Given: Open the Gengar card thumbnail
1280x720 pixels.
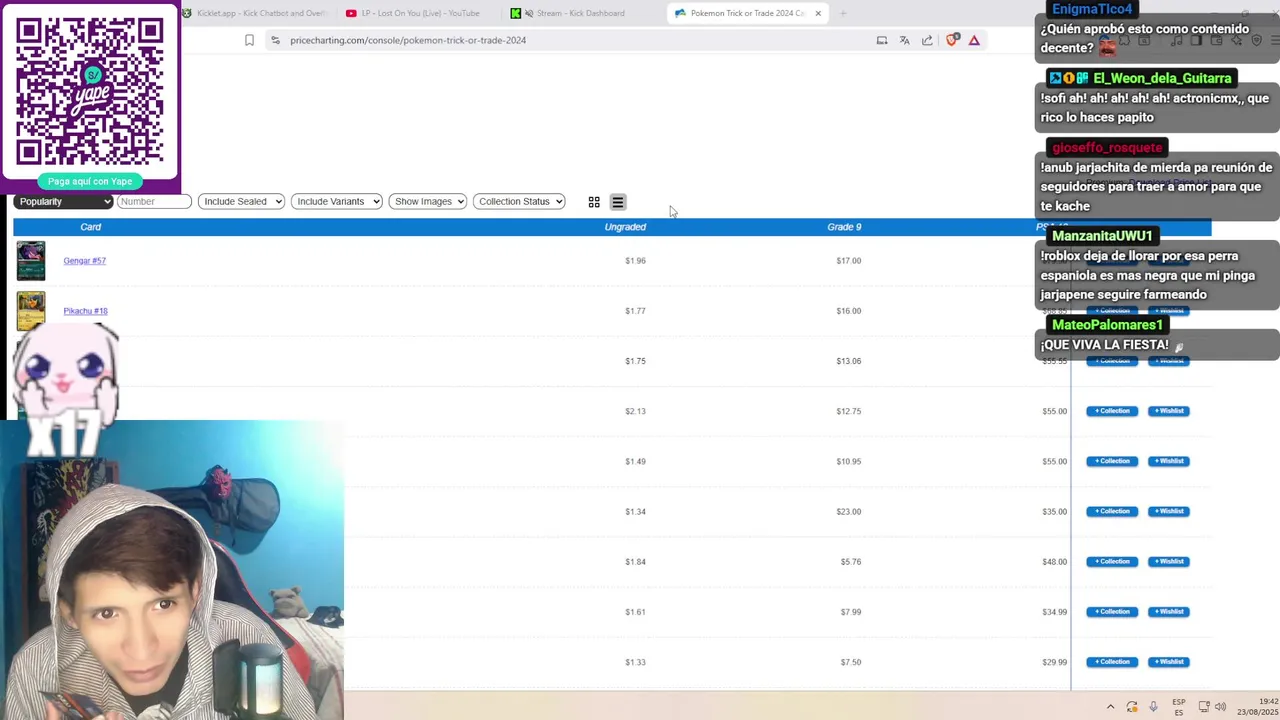Looking at the screenshot, I should 31,261.
